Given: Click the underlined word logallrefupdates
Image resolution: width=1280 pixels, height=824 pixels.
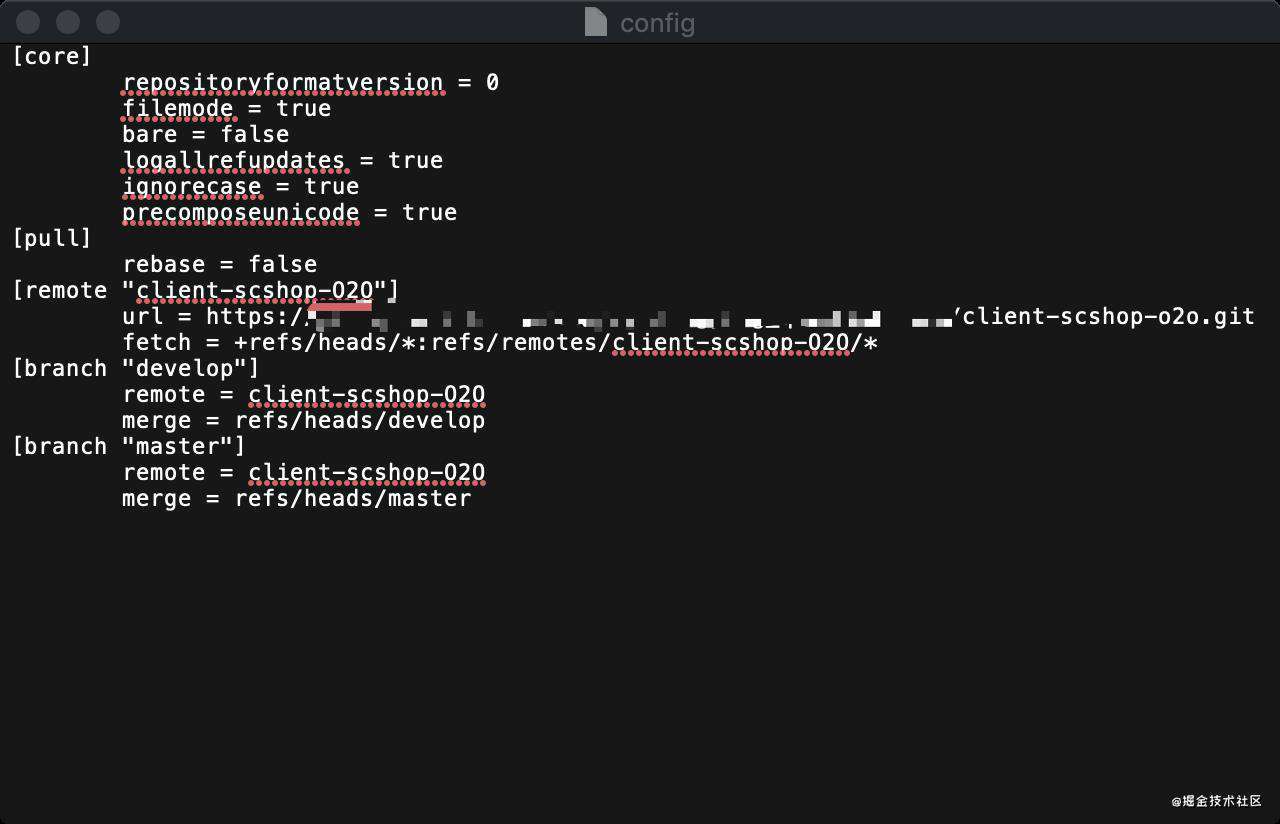Looking at the screenshot, I should pyautogui.click(x=234, y=160).
